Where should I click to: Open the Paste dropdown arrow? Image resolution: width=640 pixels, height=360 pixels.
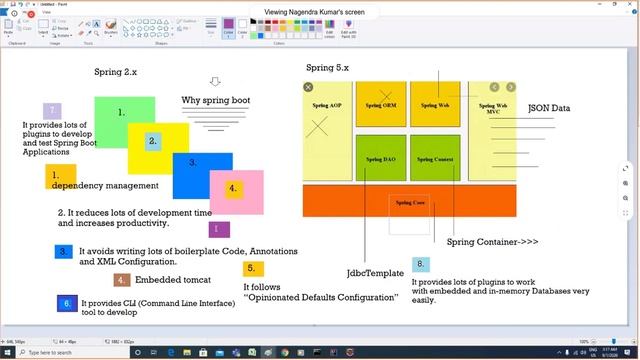[x=8, y=36]
